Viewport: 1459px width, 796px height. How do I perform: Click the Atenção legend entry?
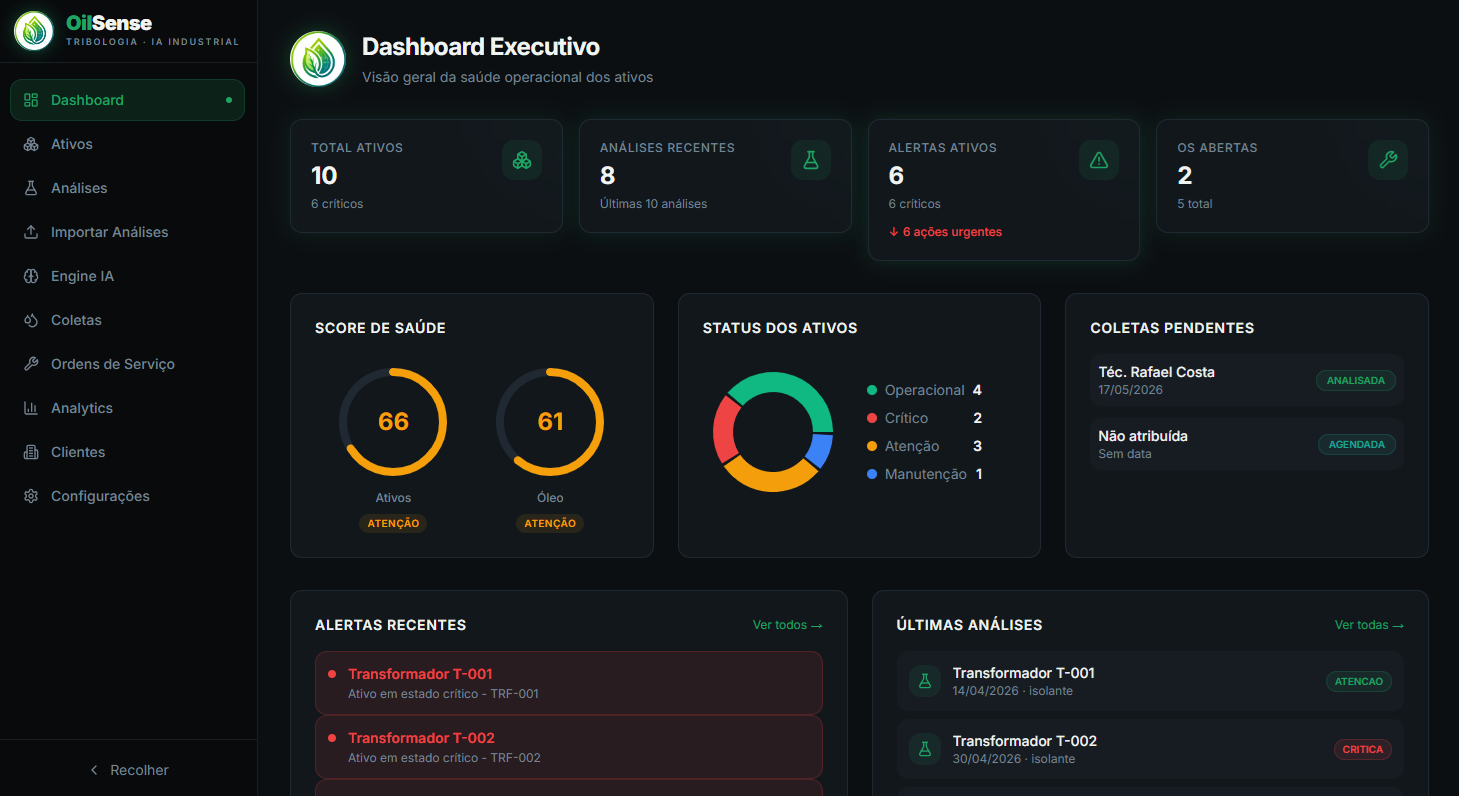click(925, 446)
